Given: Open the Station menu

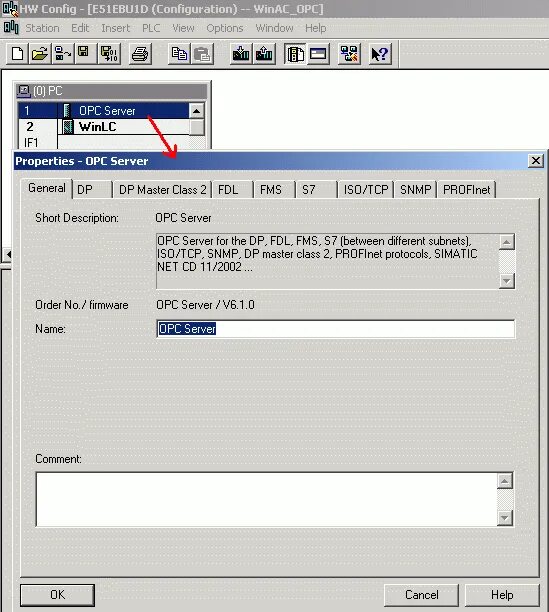Looking at the screenshot, I should [42, 28].
